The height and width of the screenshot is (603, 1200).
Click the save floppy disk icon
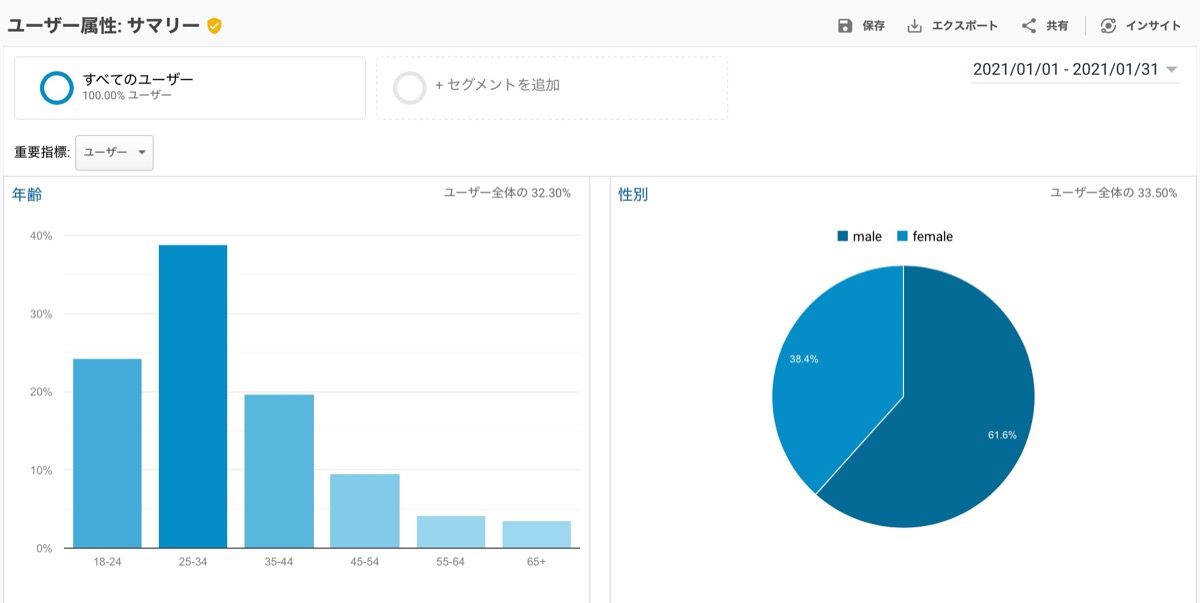pyautogui.click(x=845, y=26)
